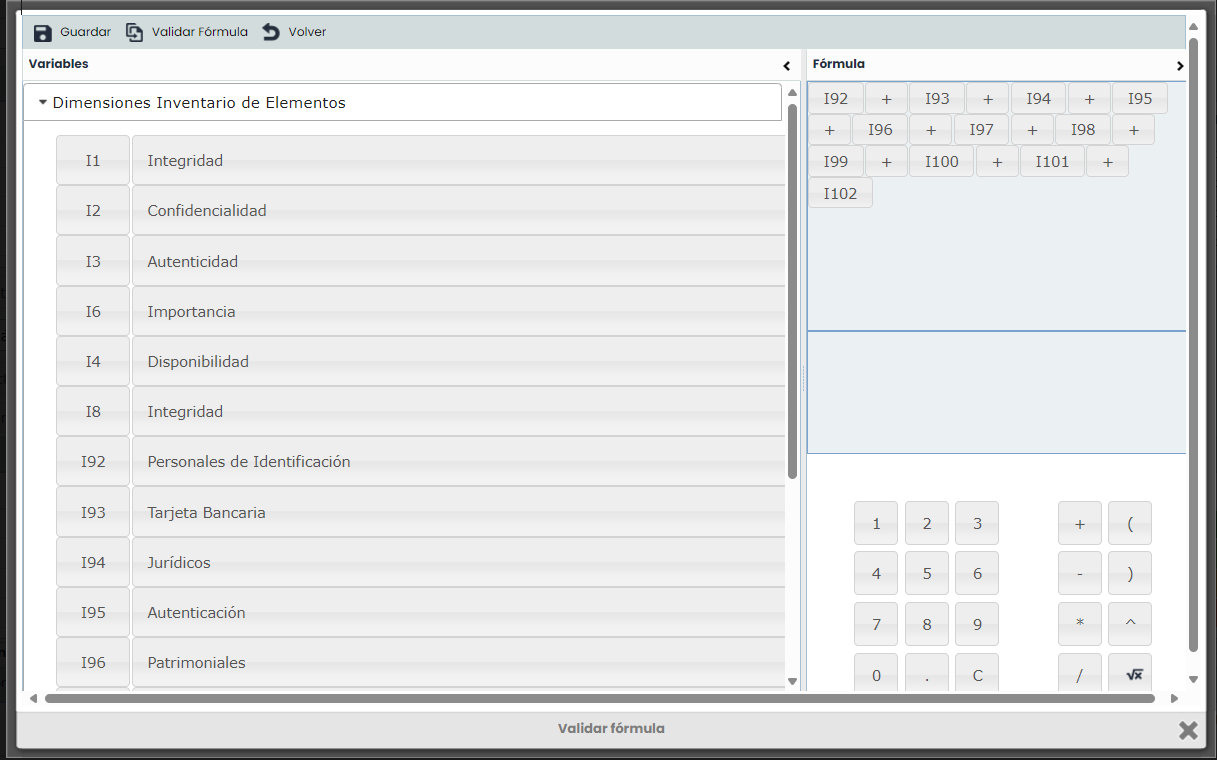Click the Volver back arrow icon
The image size is (1217, 760).
coord(271,33)
